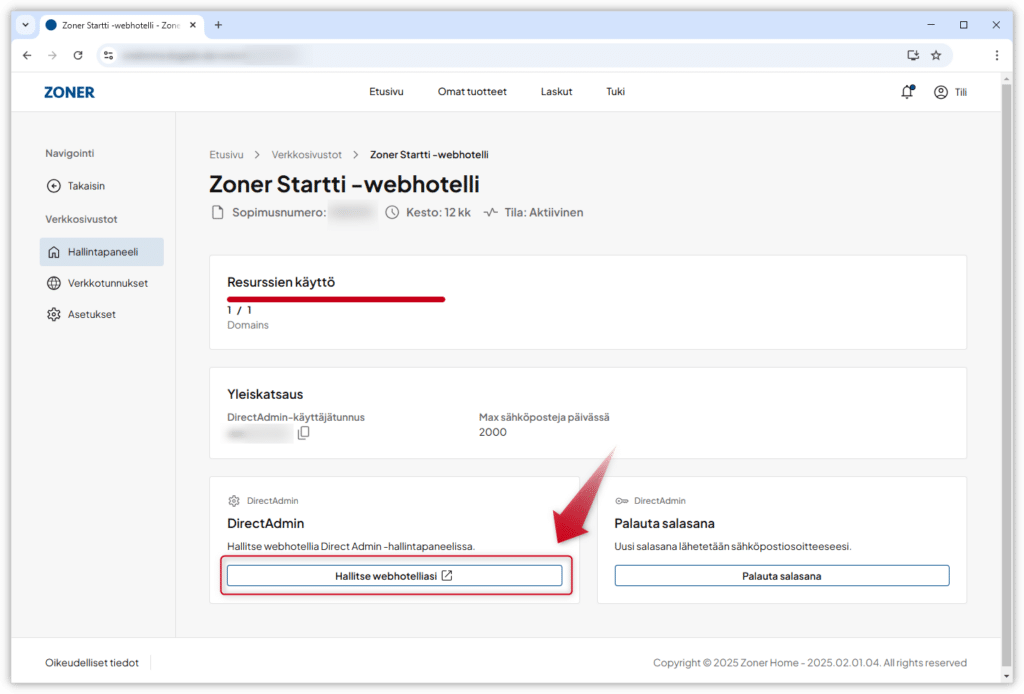Screen dimensions: 1024x694
Task: Open Omat tuotteet in top navigation
Action: (472, 92)
